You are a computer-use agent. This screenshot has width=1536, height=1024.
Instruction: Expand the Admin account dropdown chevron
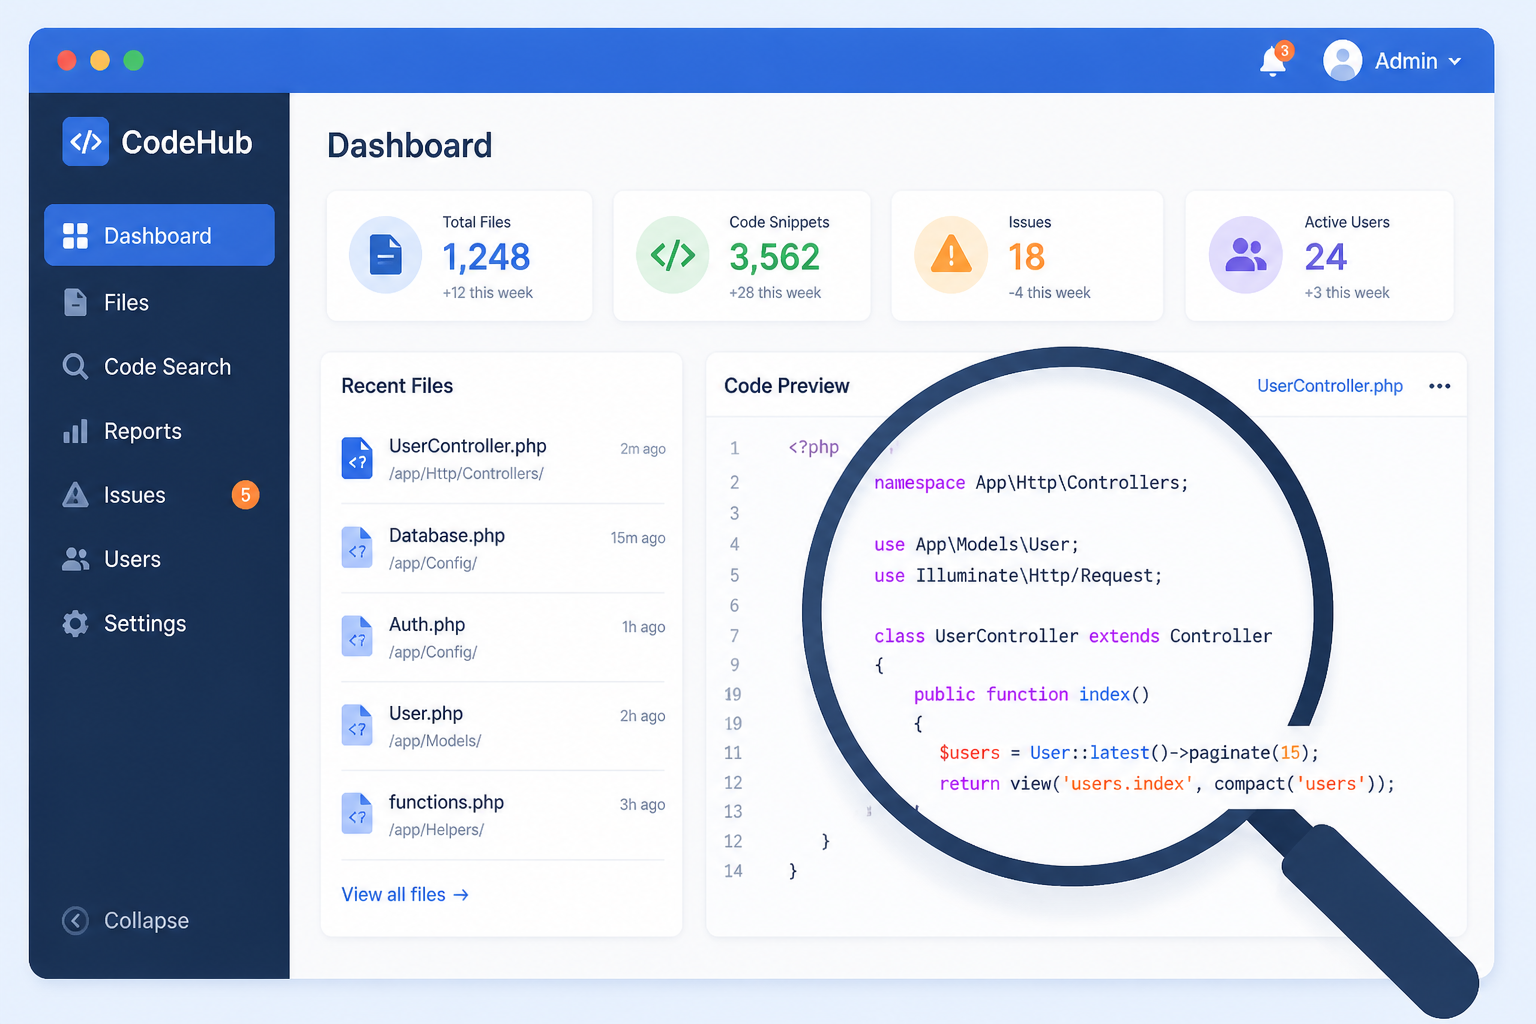(x=1455, y=61)
